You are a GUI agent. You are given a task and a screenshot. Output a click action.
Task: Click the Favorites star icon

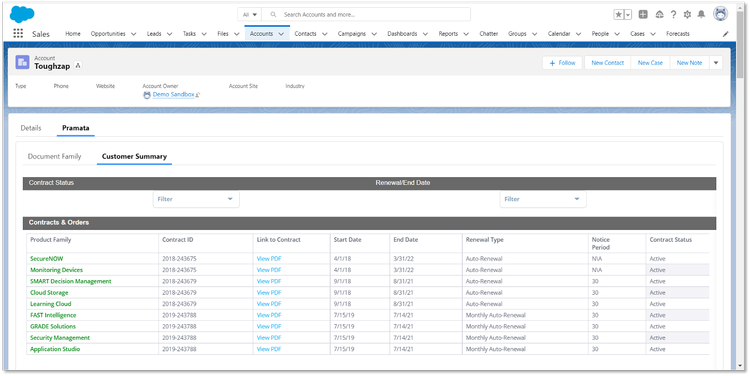click(x=618, y=15)
